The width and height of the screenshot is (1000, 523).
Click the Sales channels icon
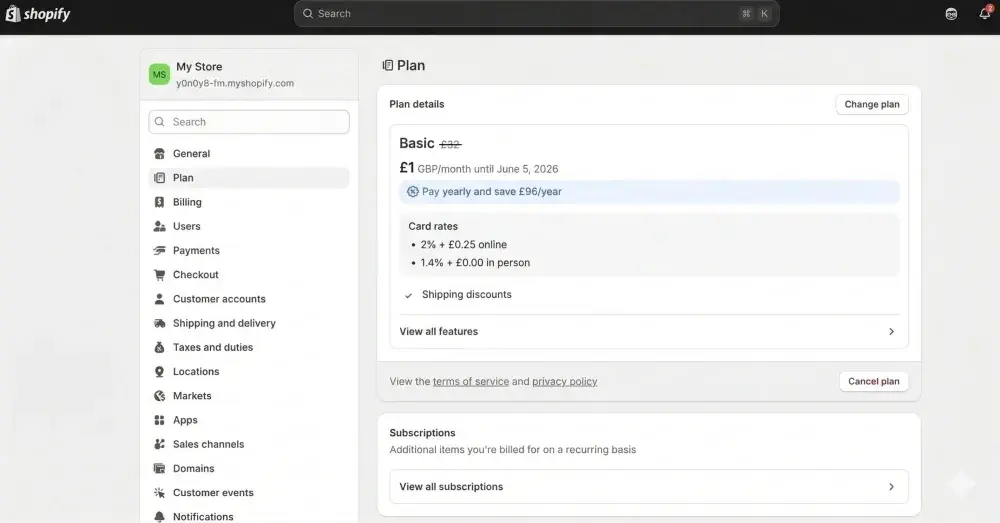(x=159, y=445)
